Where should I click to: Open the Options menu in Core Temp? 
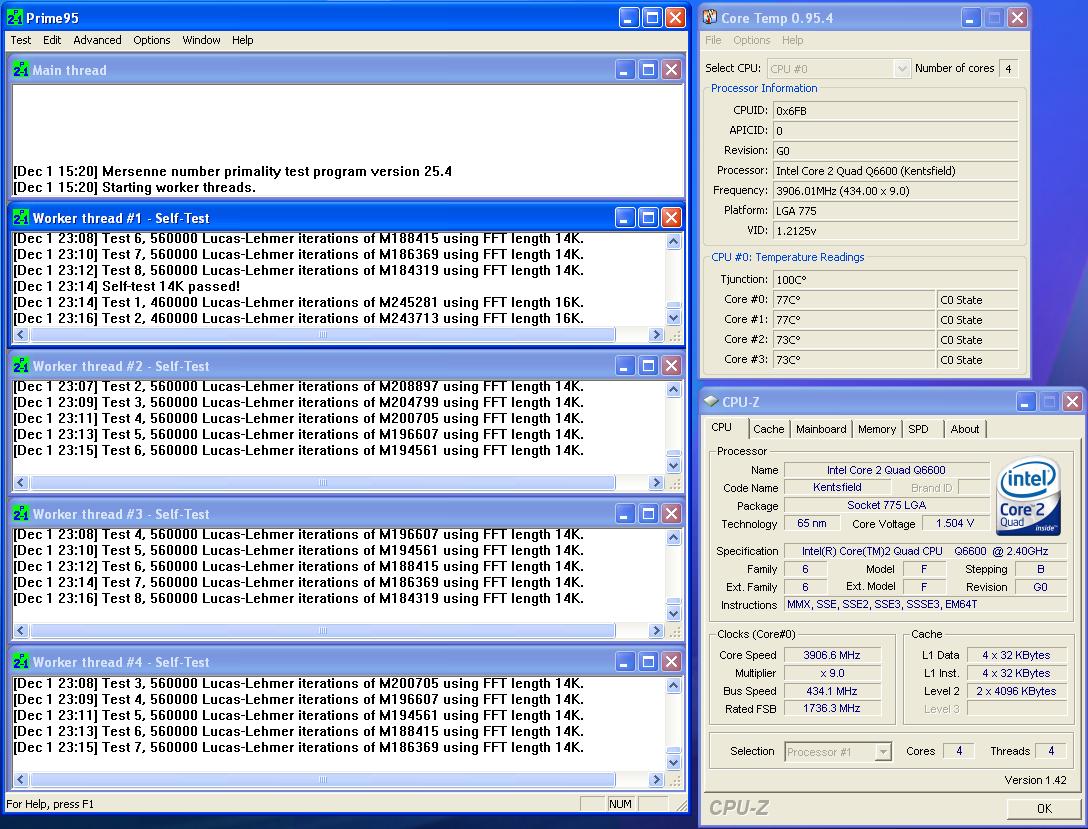pyautogui.click(x=751, y=40)
